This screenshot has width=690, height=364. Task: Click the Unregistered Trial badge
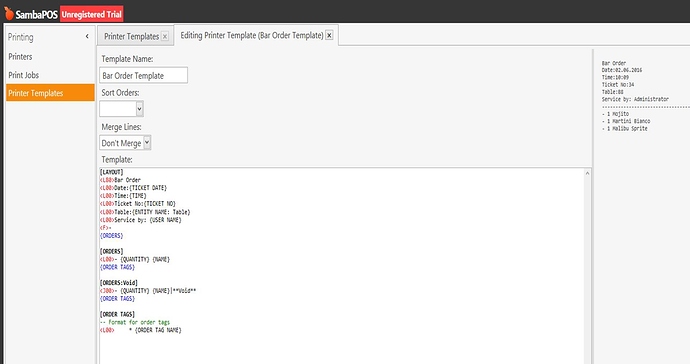tap(92, 14)
